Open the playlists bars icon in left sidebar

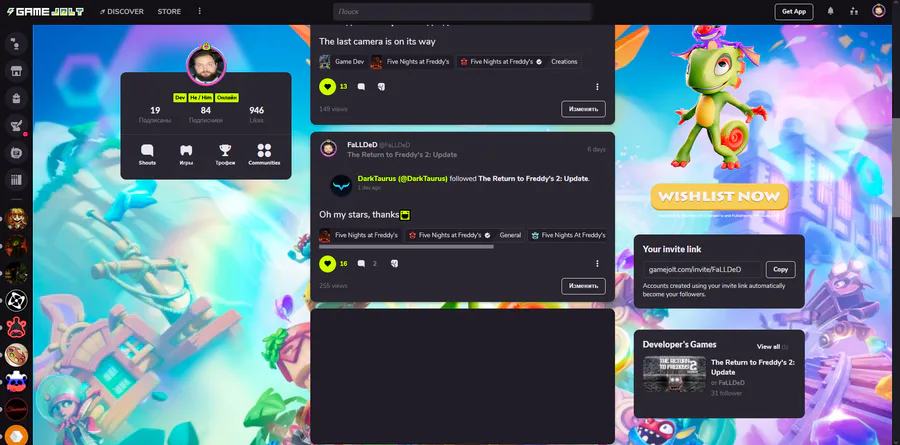point(17,180)
